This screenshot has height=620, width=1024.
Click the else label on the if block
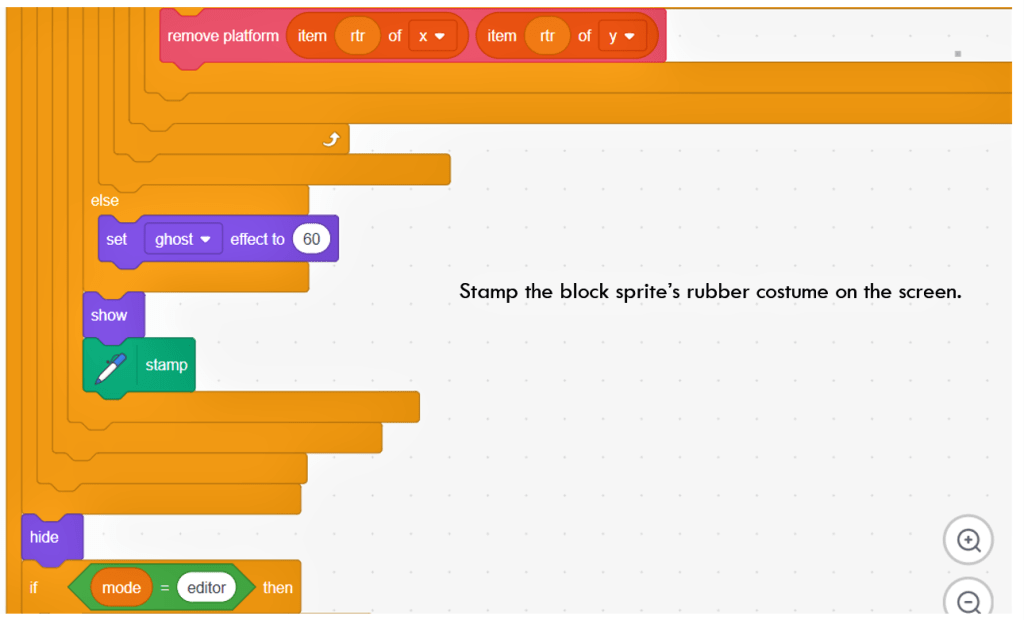(x=105, y=200)
